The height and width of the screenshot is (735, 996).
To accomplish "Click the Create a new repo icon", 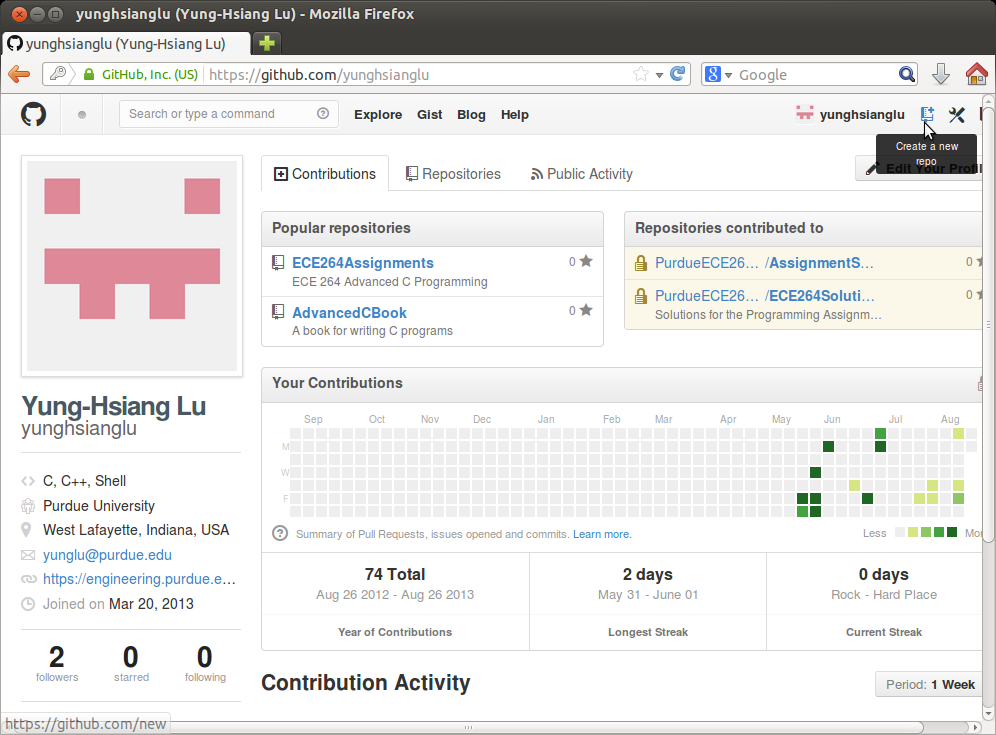I will click(x=927, y=115).
